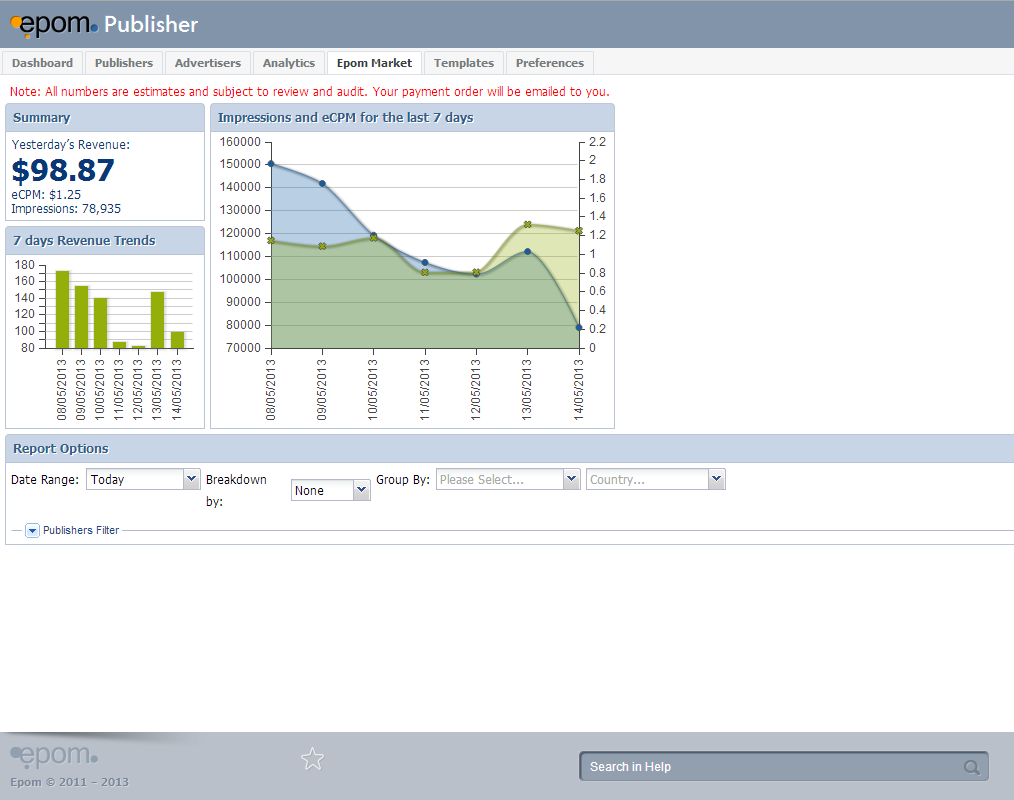The height and width of the screenshot is (800, 1014).
Task: Open the Preferences tab
Action: coord(550,63)
